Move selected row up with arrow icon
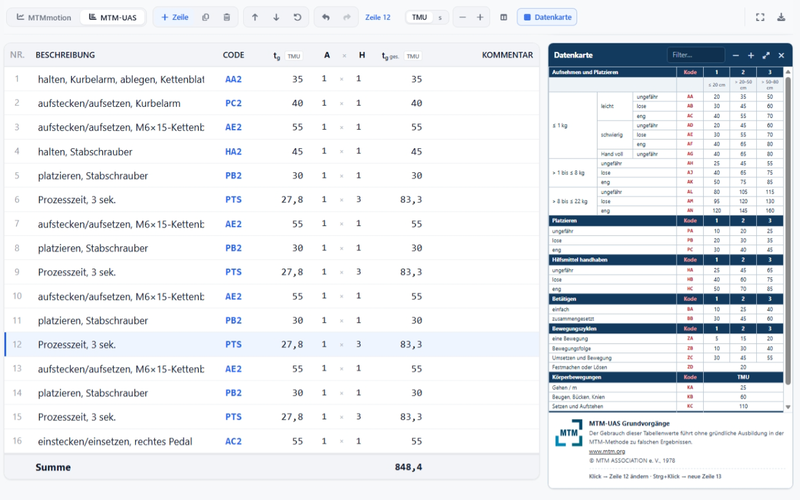800x500 pixels. tap(255, 17)
